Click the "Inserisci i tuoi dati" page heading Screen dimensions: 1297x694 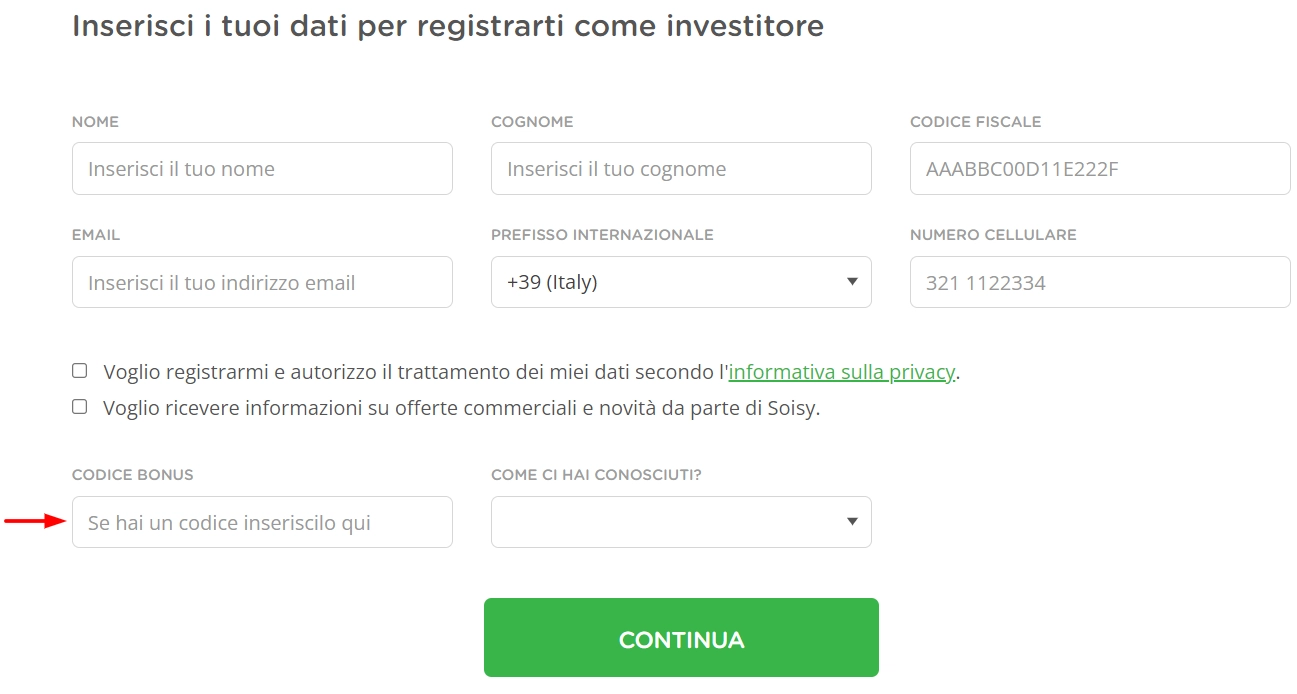coord(448,26)
